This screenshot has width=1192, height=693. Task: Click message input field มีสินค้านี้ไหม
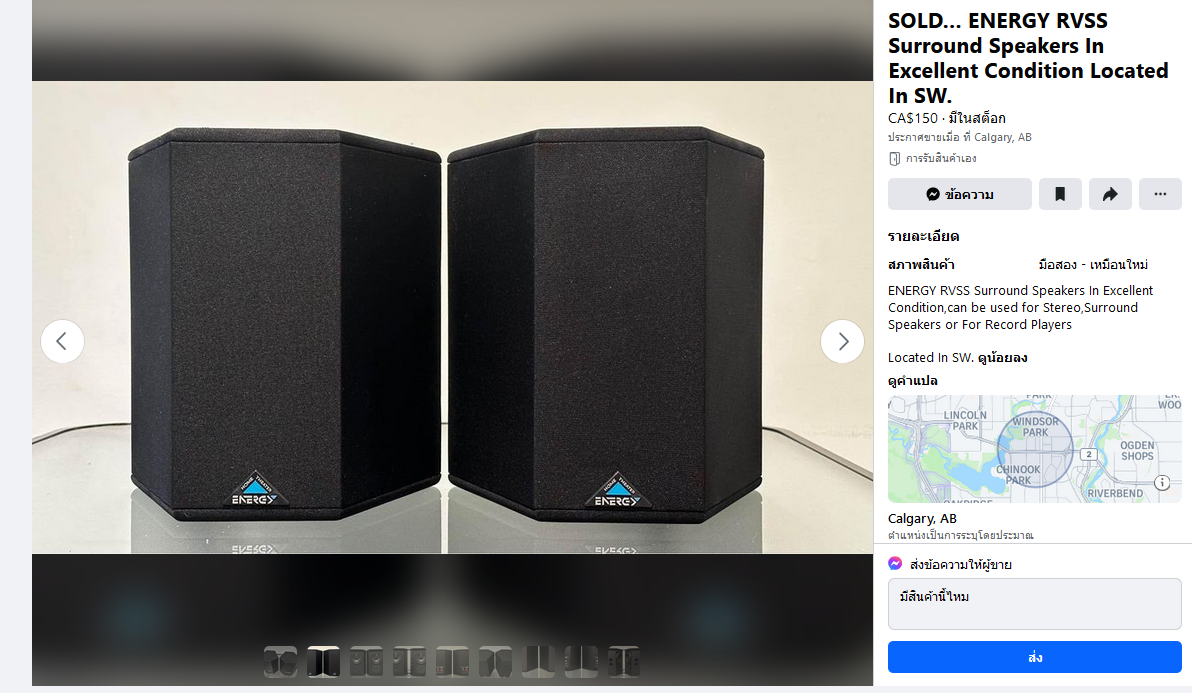point(1035,604)
